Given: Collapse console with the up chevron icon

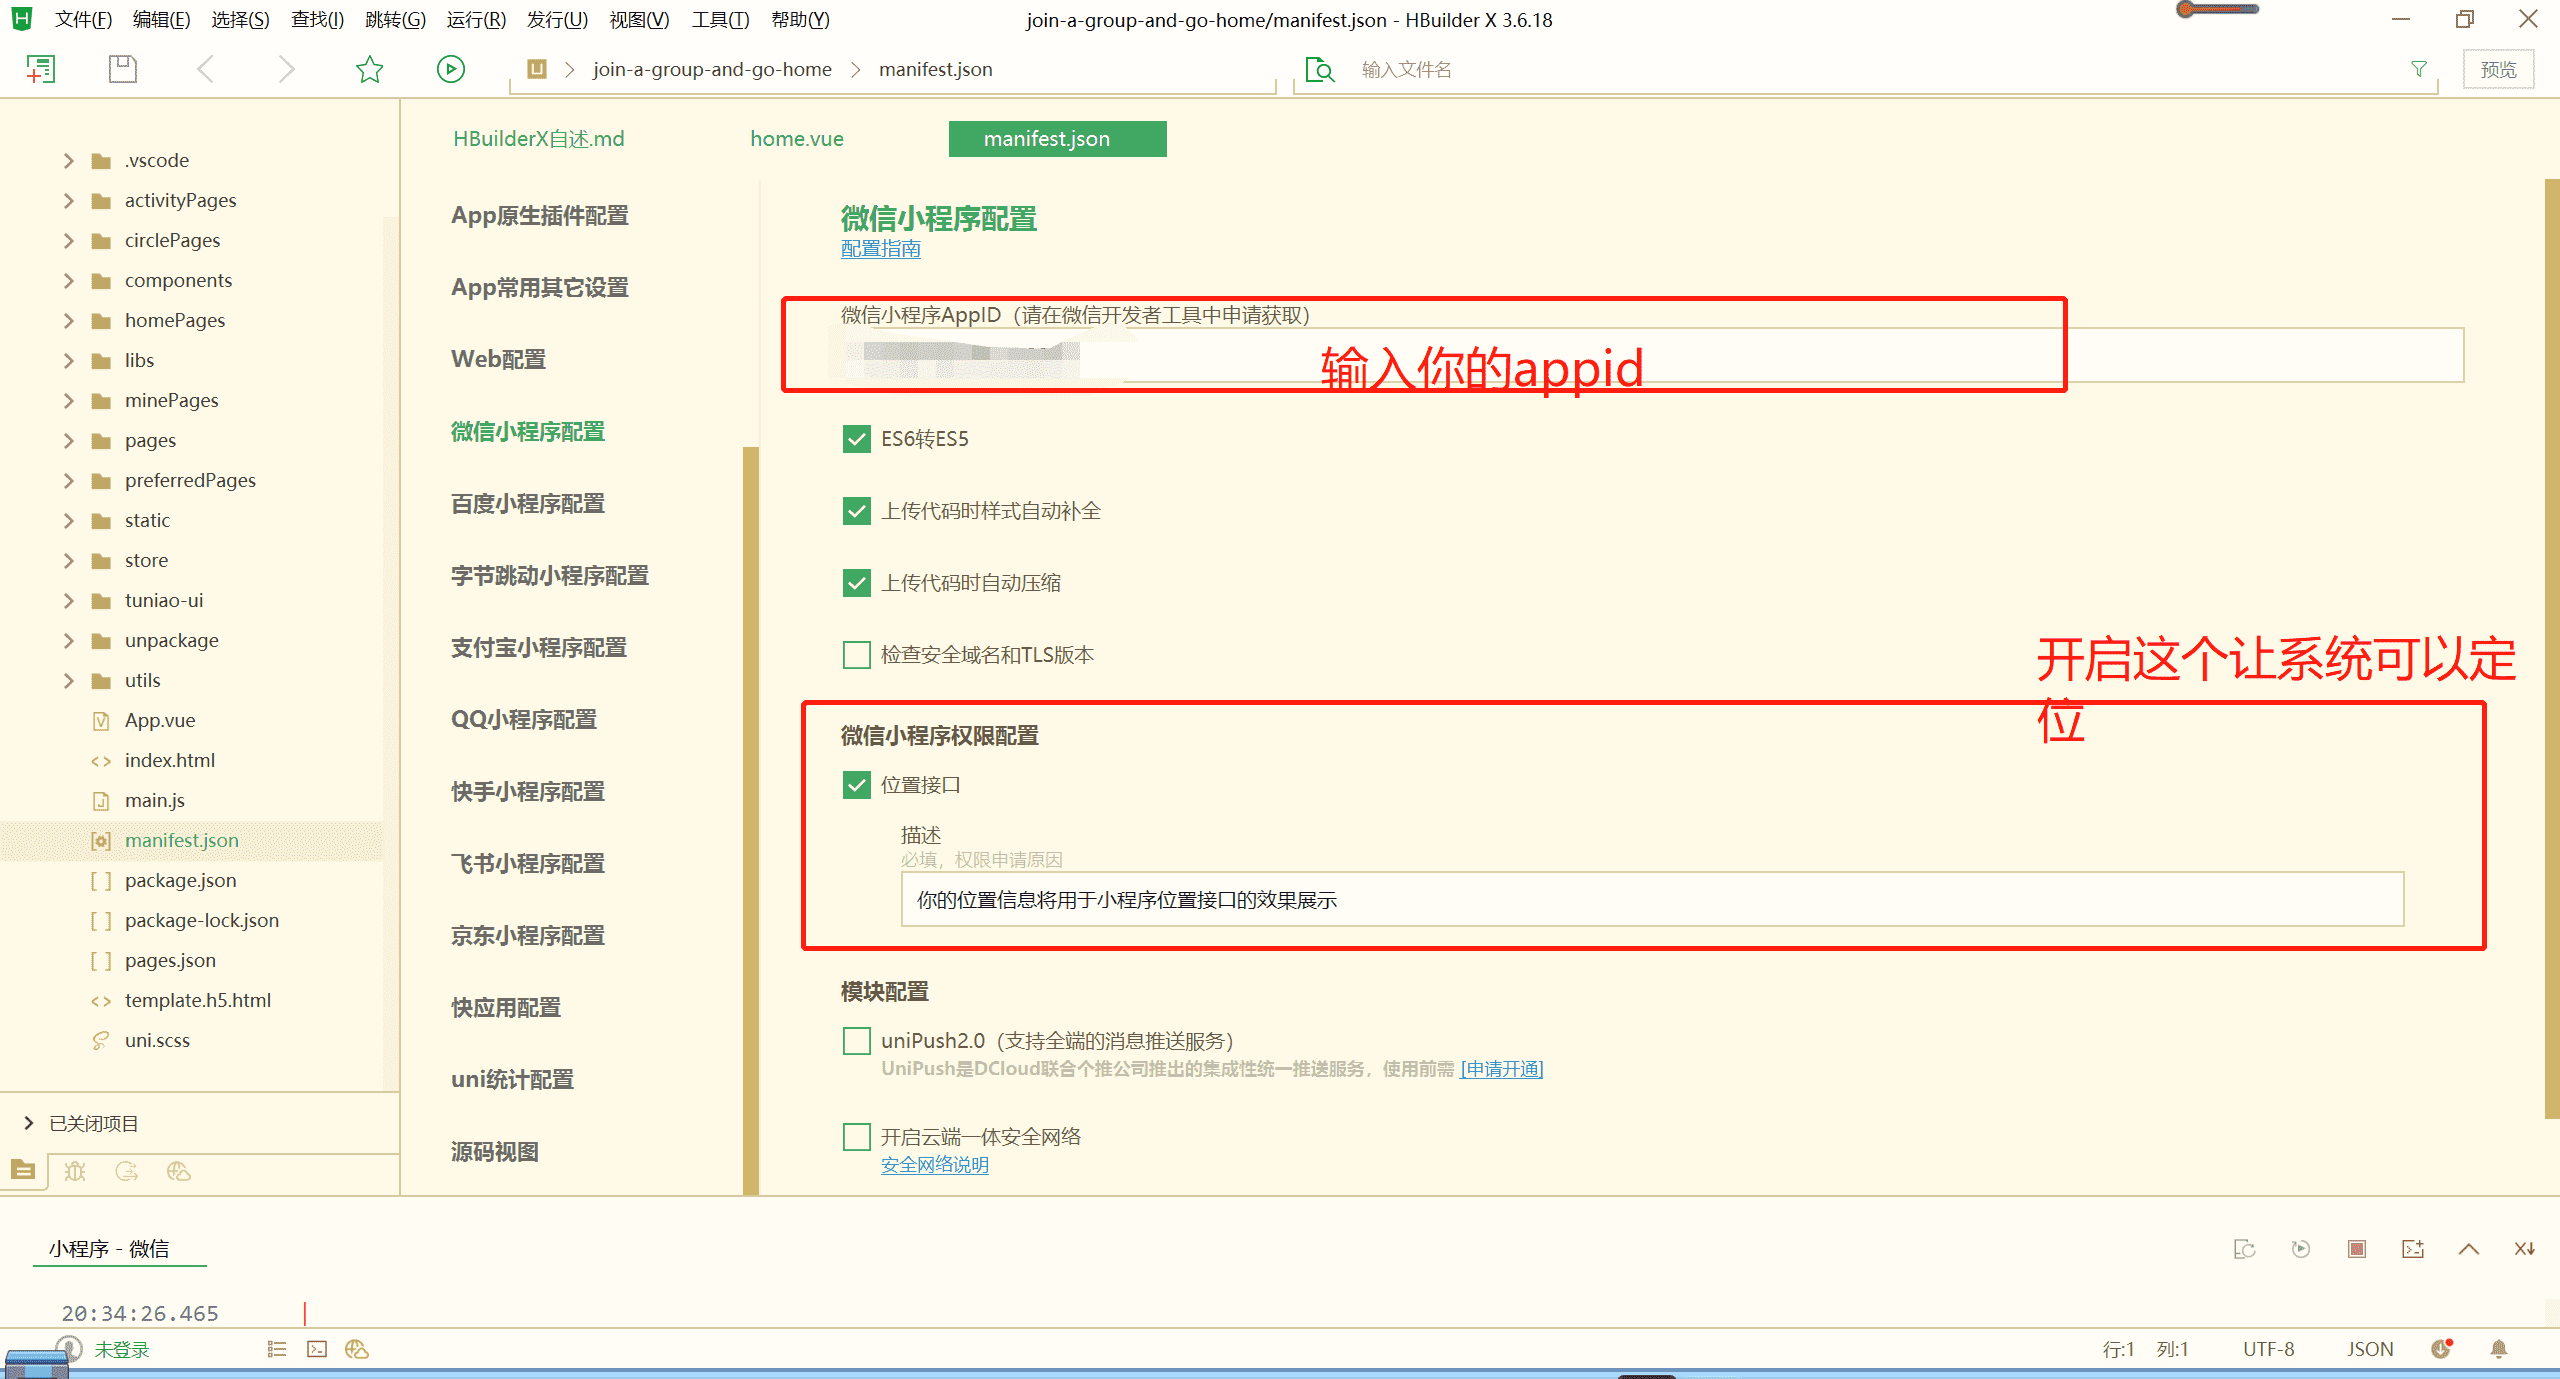Looking at the screenshot, I should (x=2469, y=1248).
